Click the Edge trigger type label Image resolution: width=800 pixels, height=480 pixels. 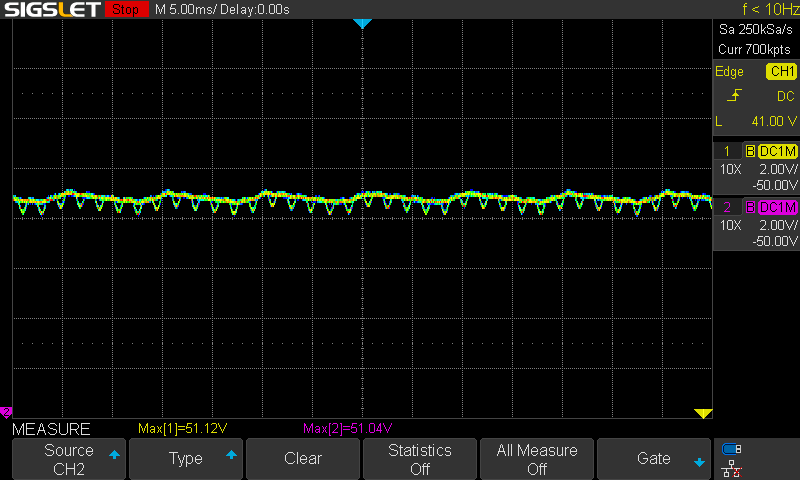730,72
